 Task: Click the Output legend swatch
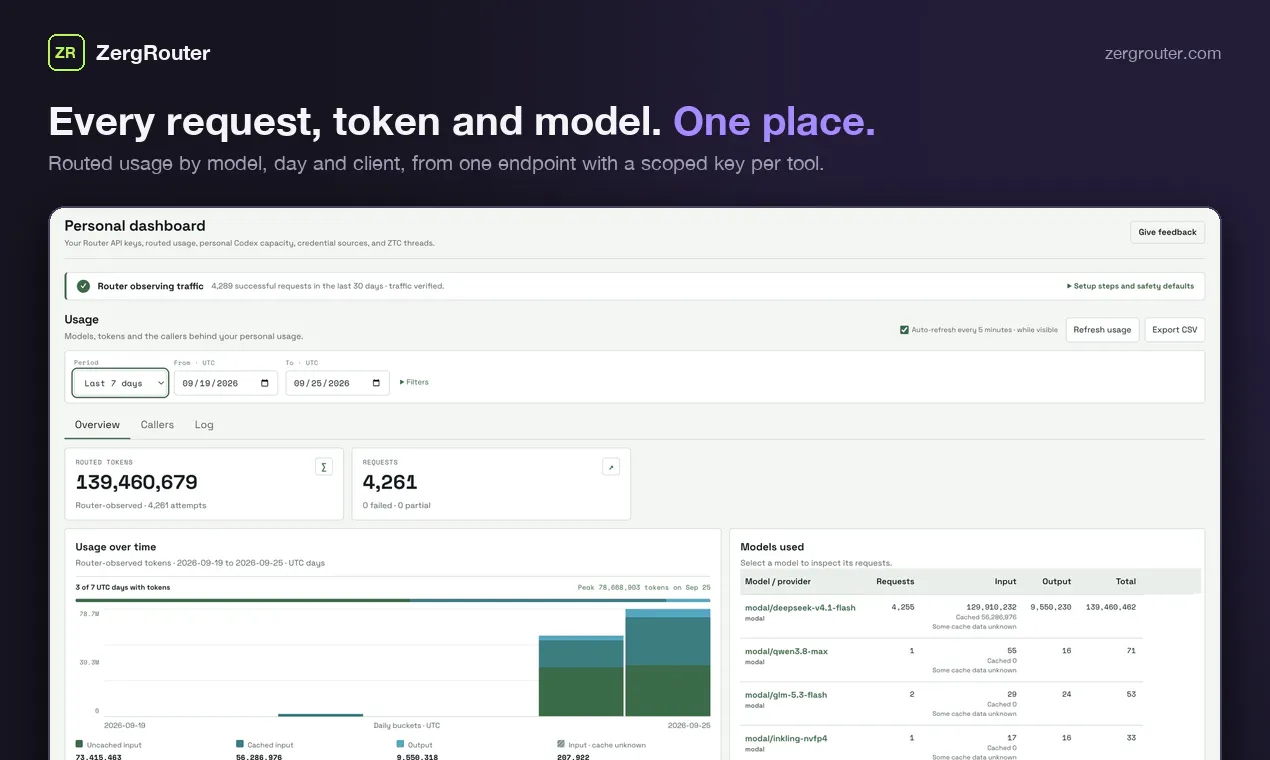pyautogui.click(x=400, y=744)
